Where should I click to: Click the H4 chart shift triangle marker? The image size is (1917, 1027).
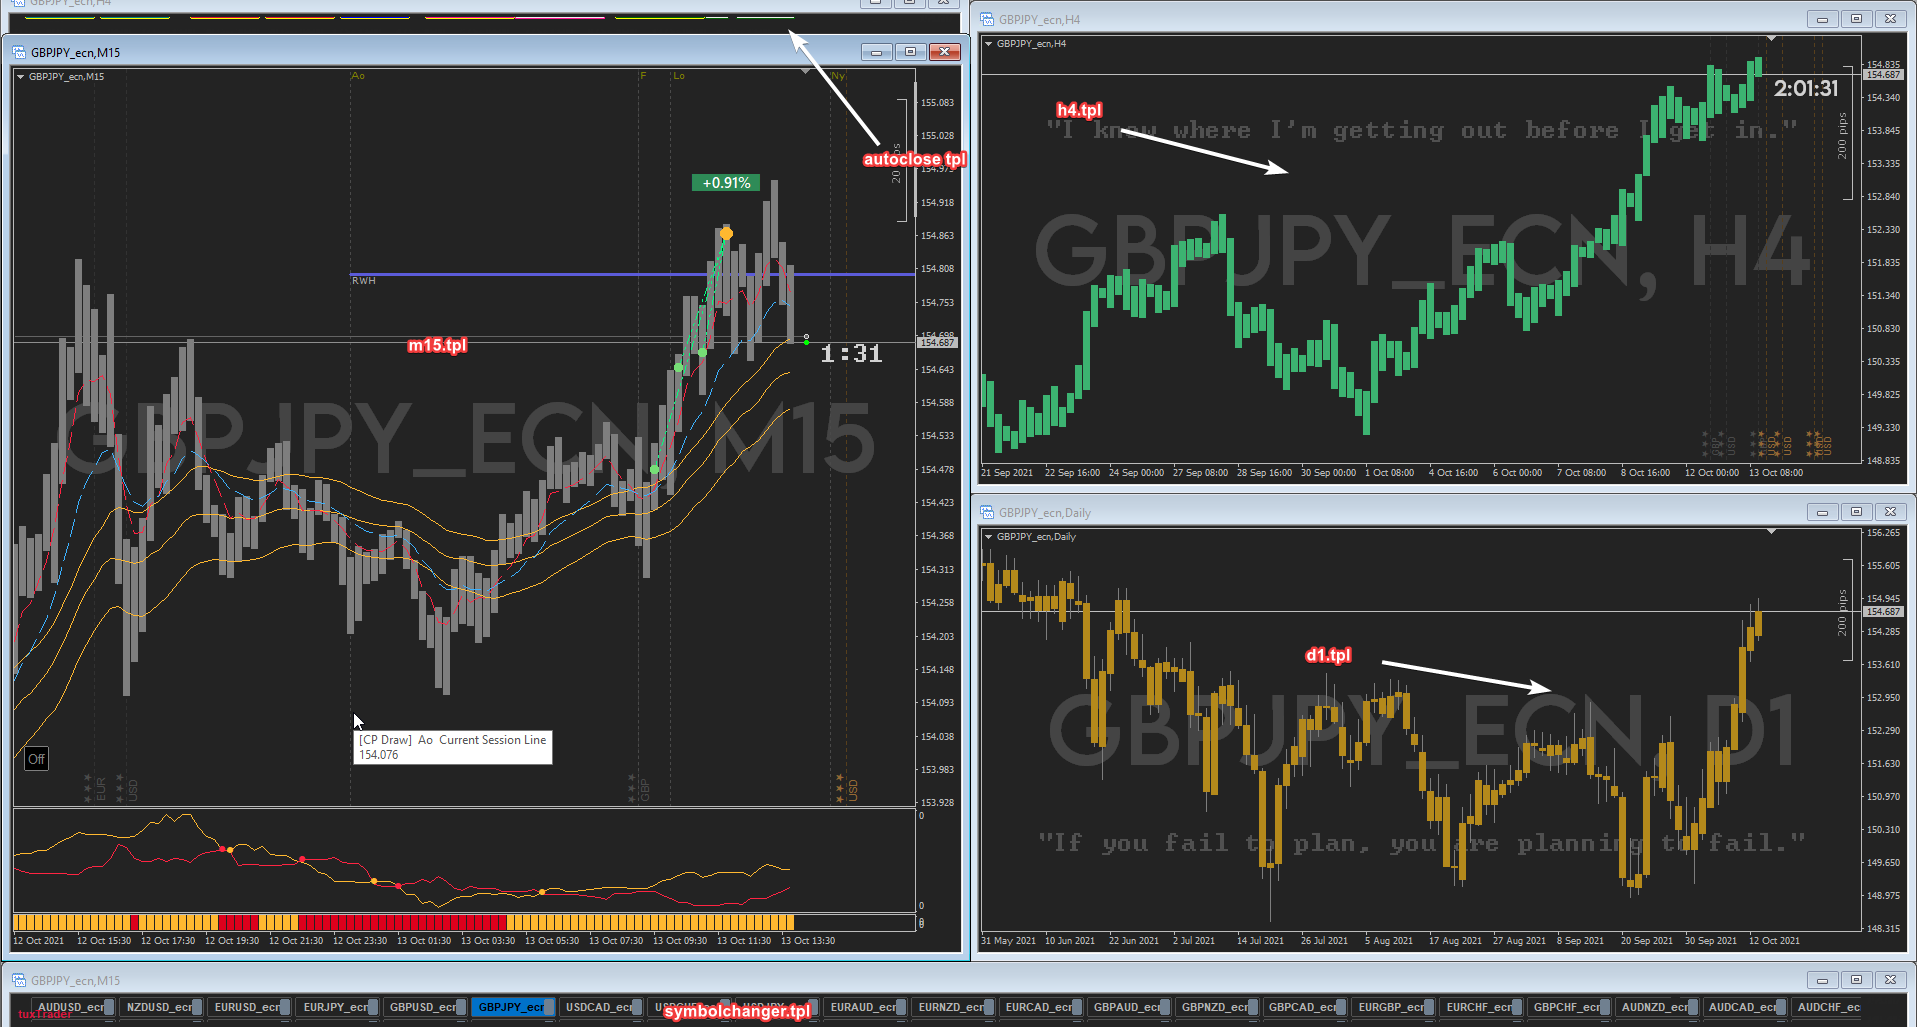[x=1771, y=39]
